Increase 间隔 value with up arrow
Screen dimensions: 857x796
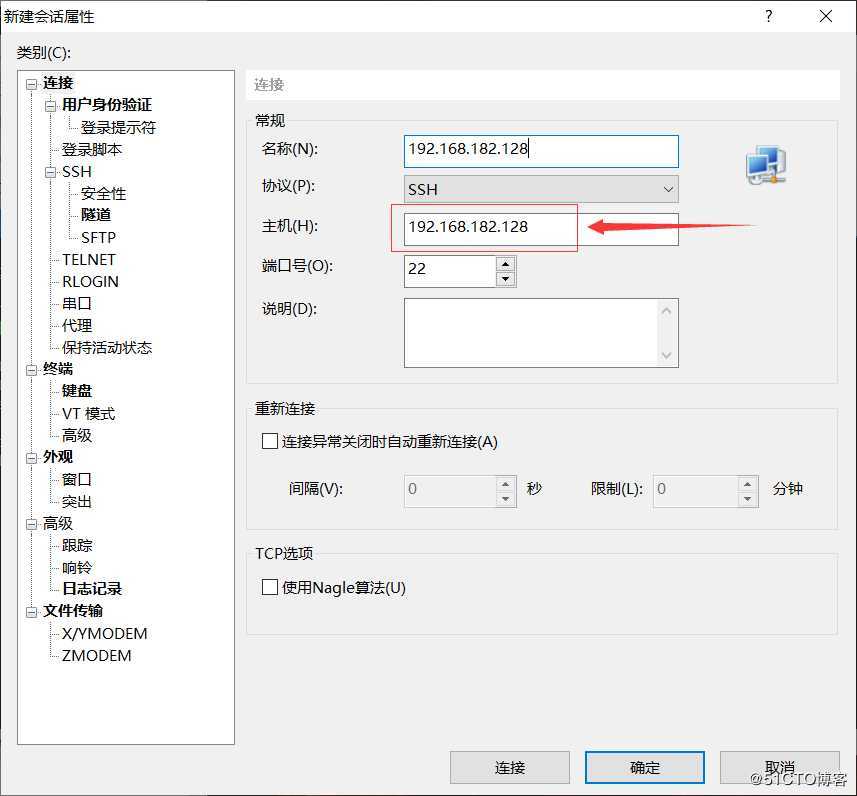506,484
